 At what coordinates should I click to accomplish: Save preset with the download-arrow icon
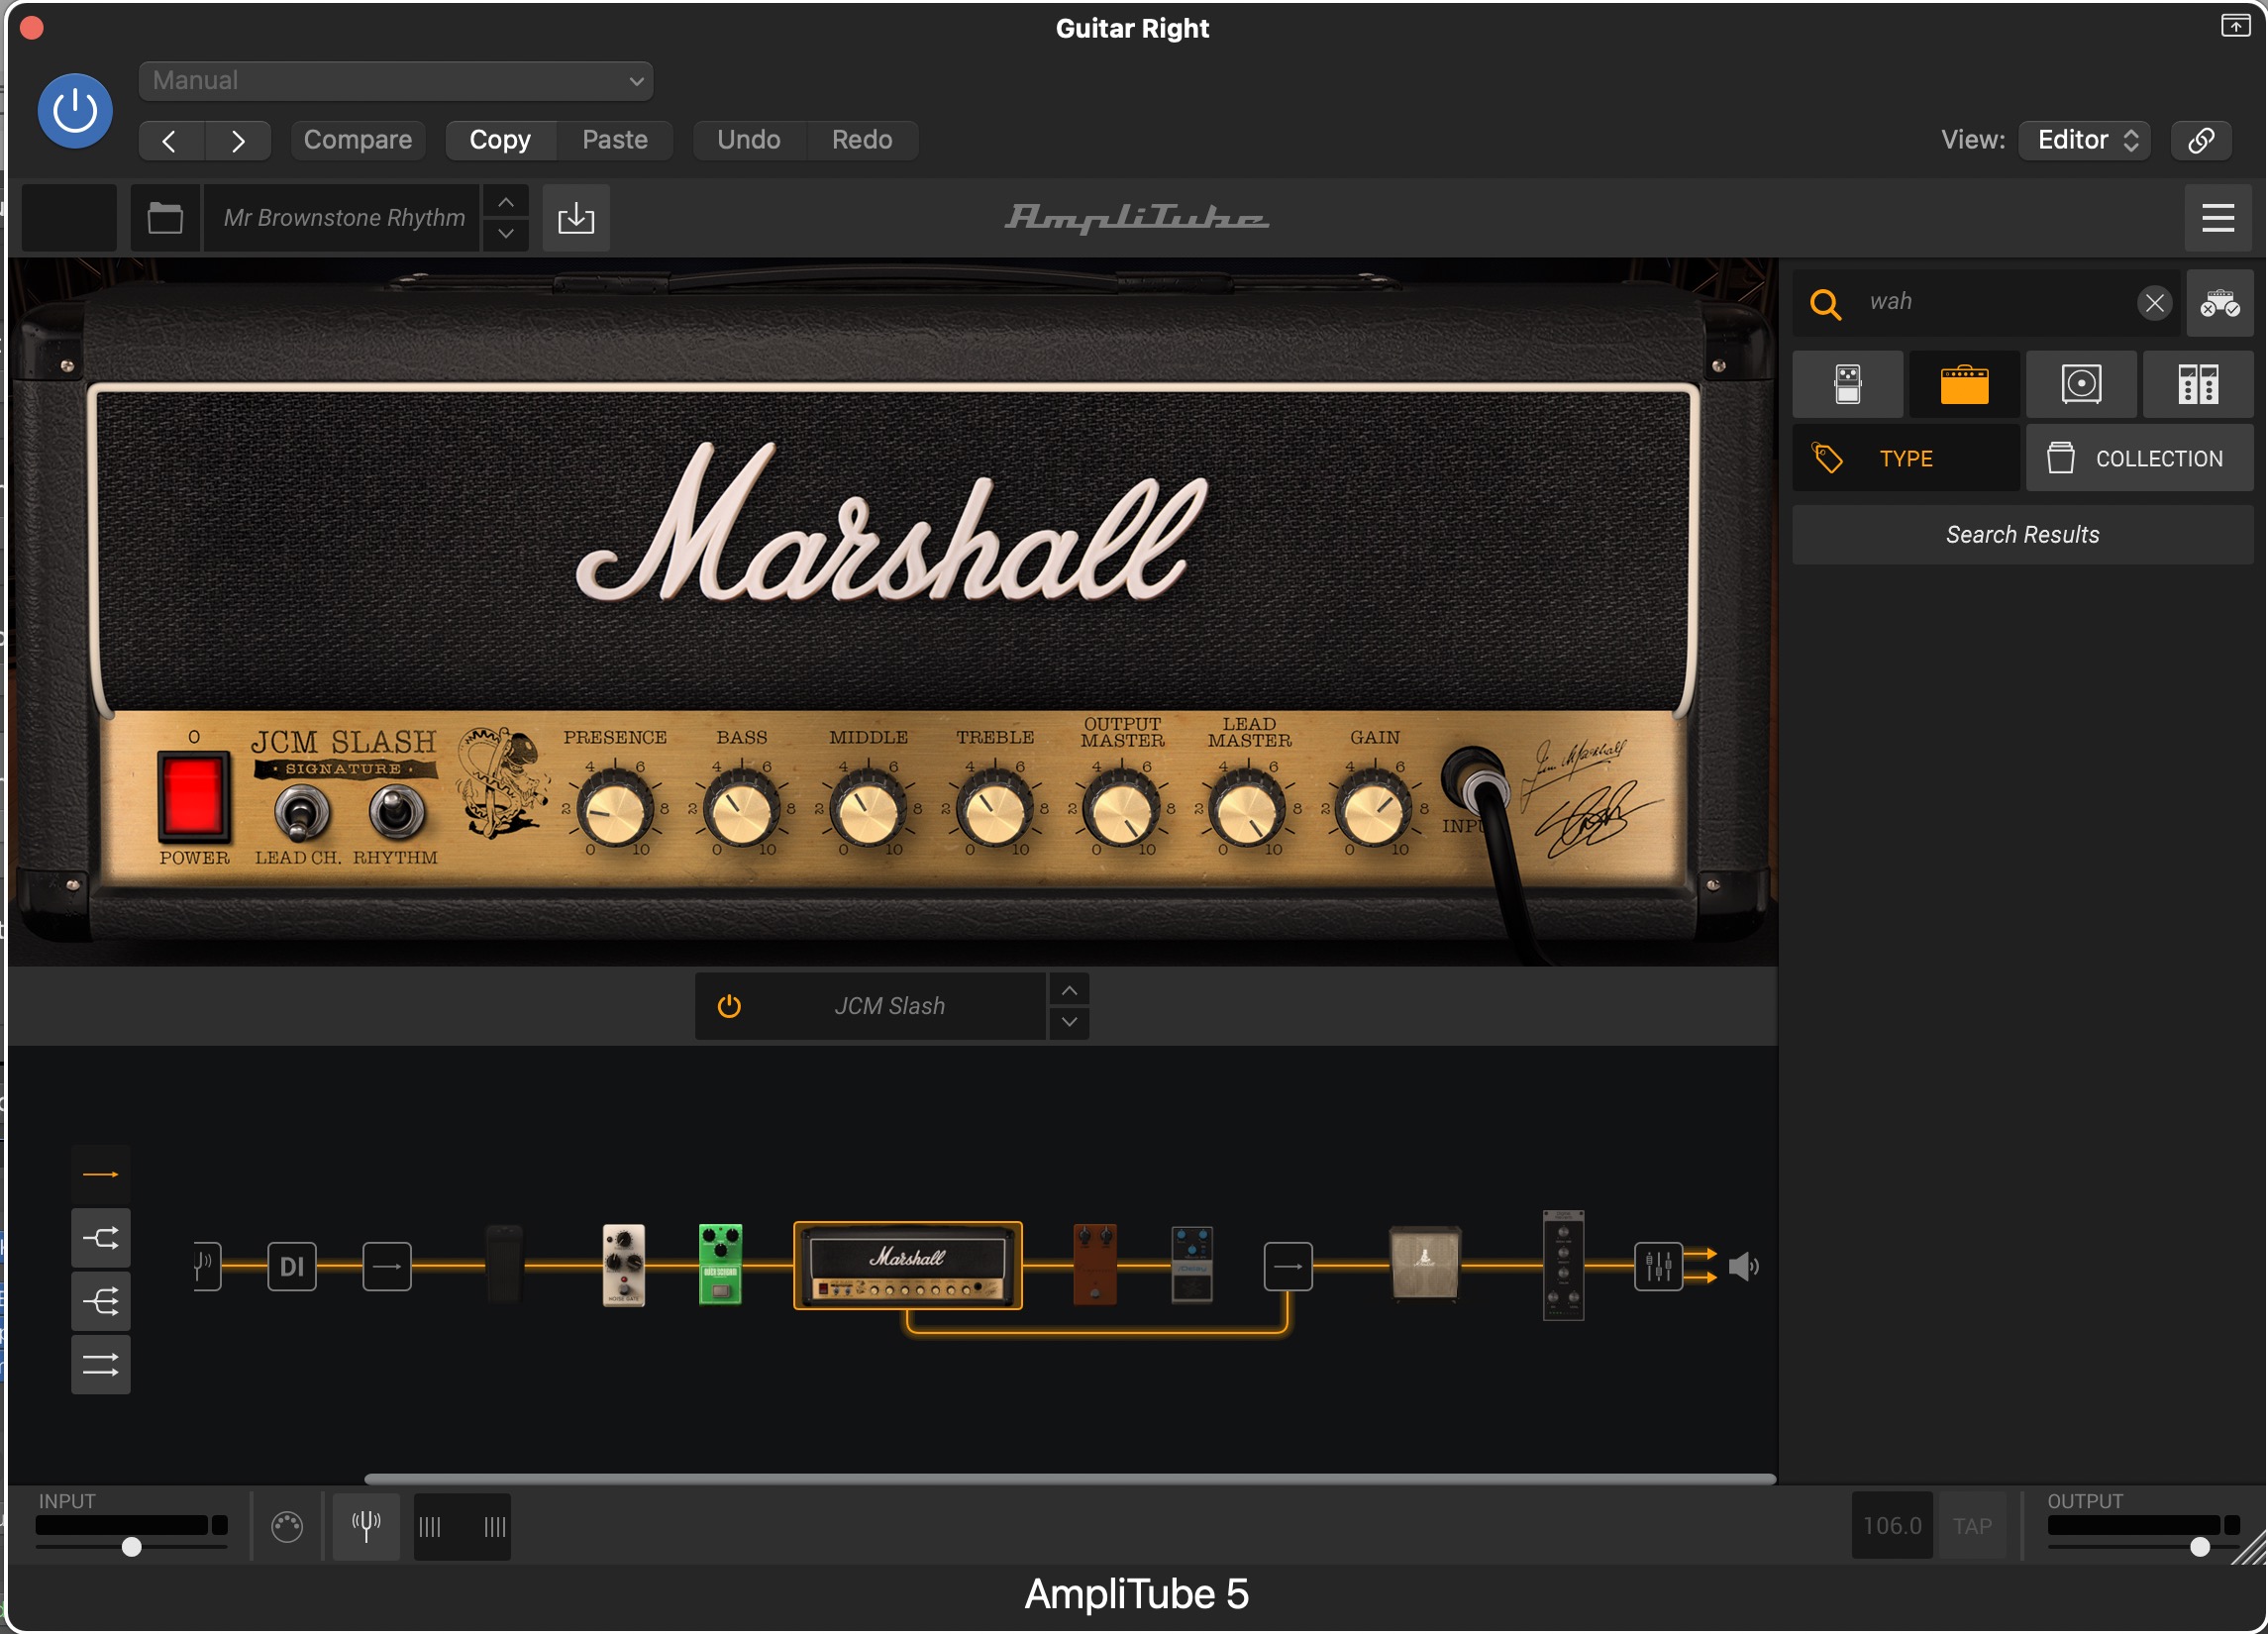tap(576, 218)
